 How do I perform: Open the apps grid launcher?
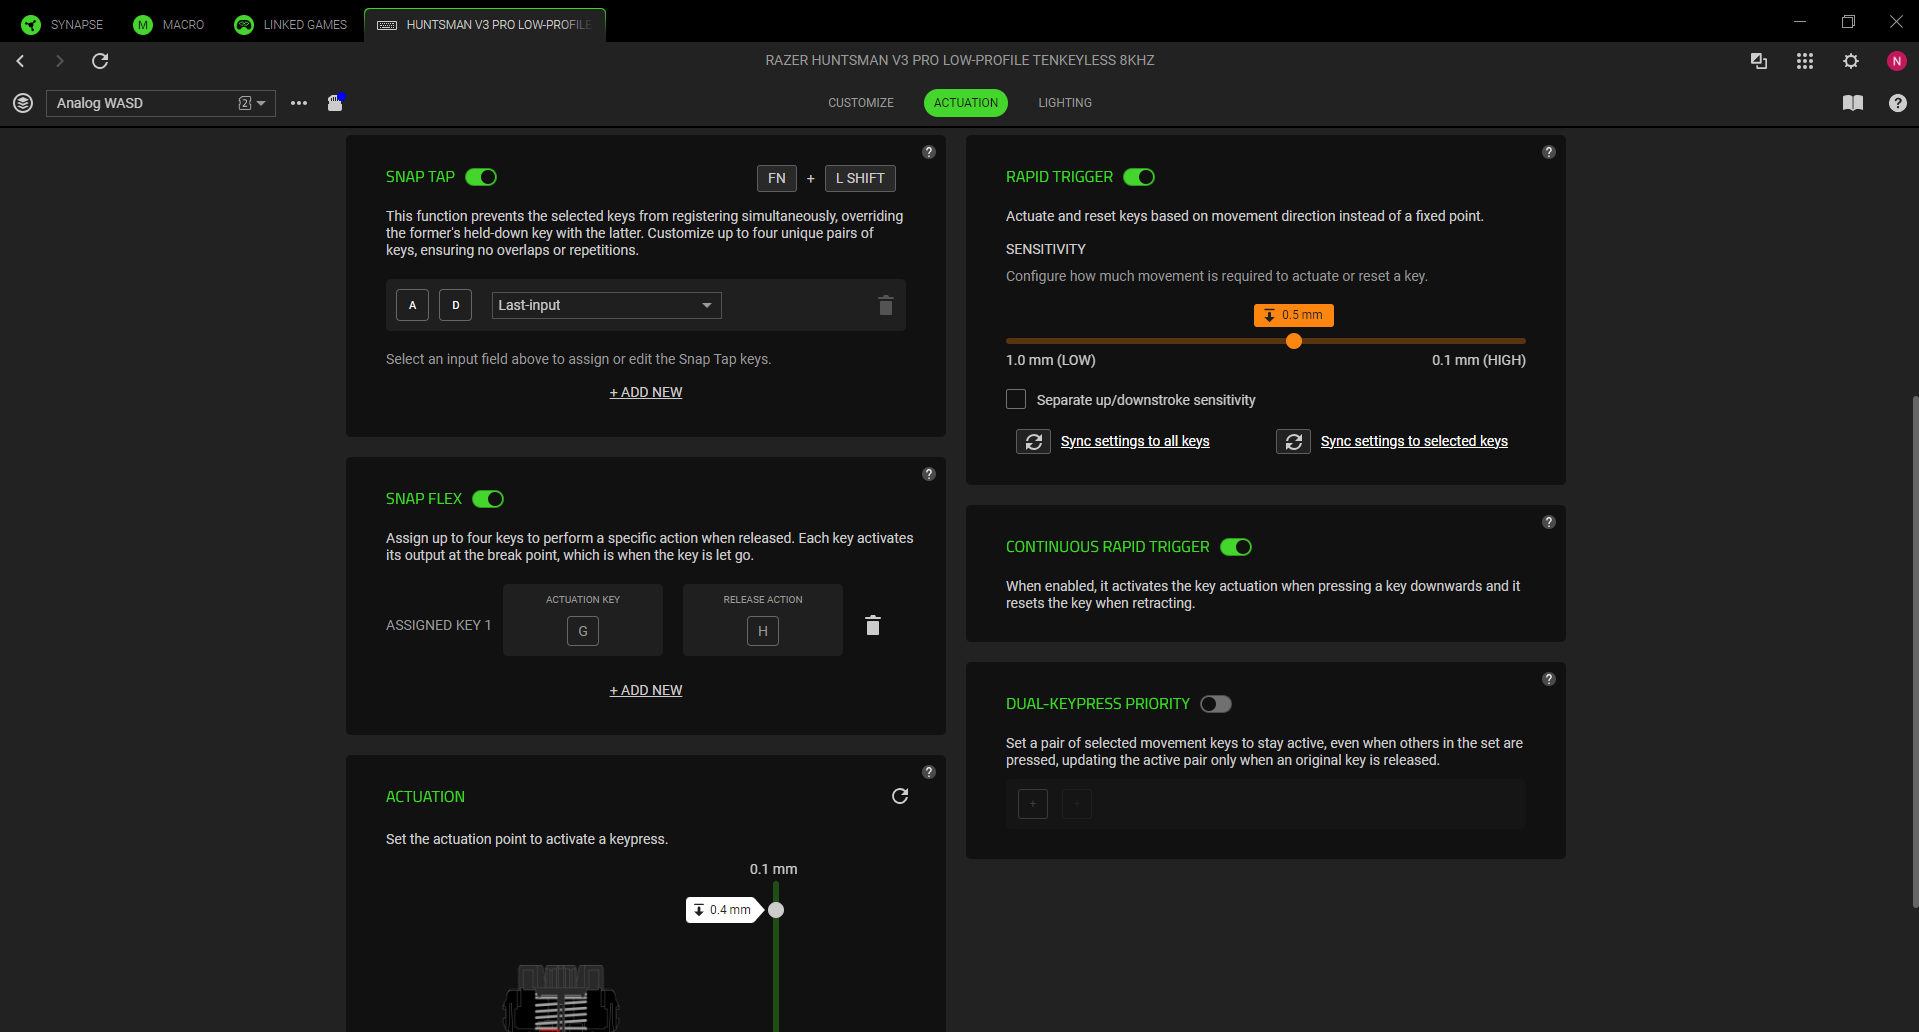tap(1805, 61)
